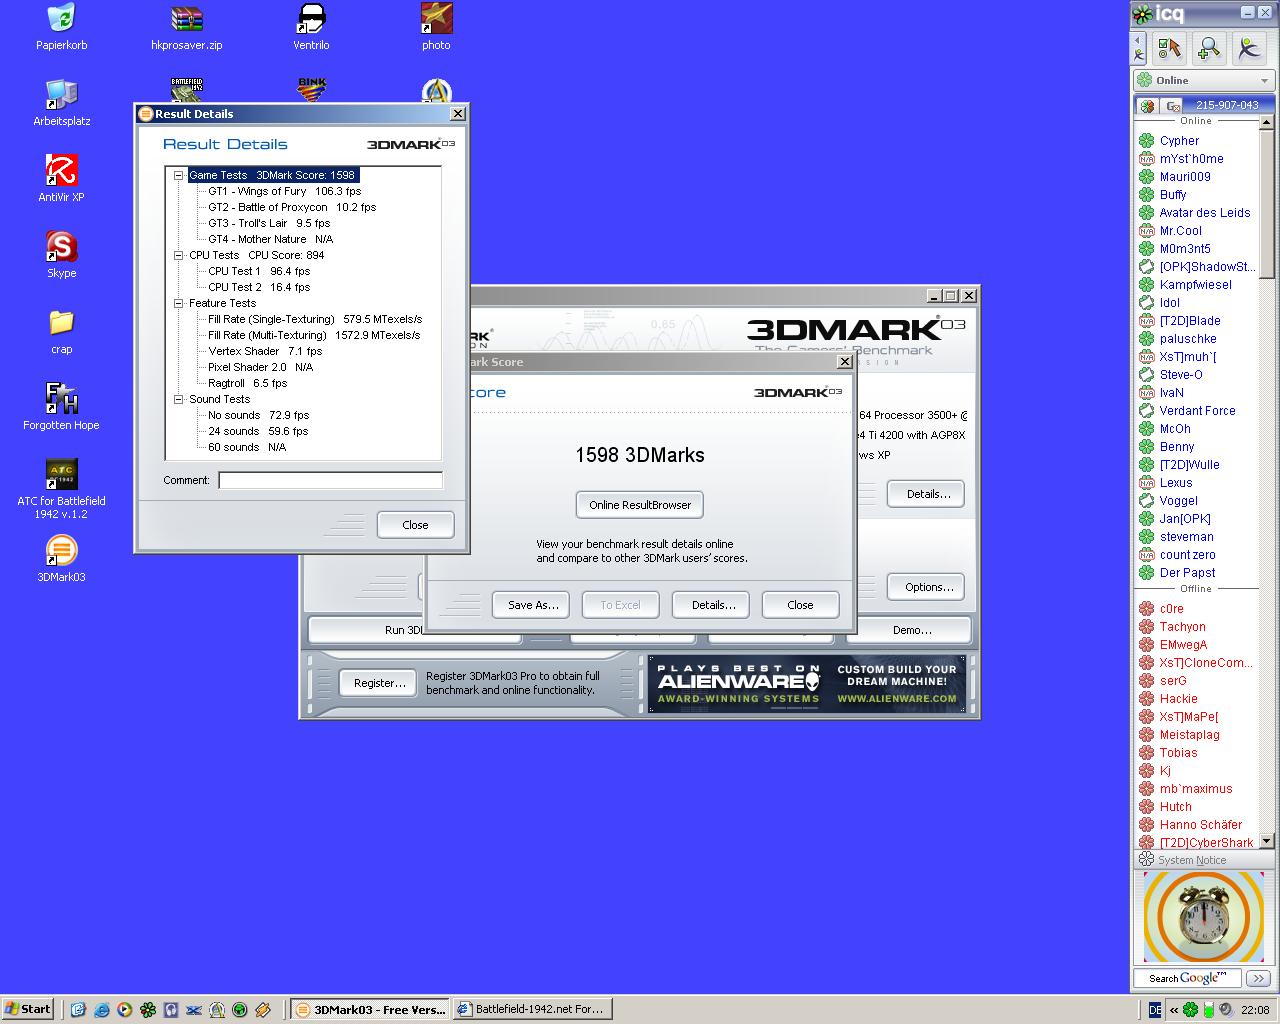
Task: Select GT1 - Wings of Fury row
Action: 285,191
